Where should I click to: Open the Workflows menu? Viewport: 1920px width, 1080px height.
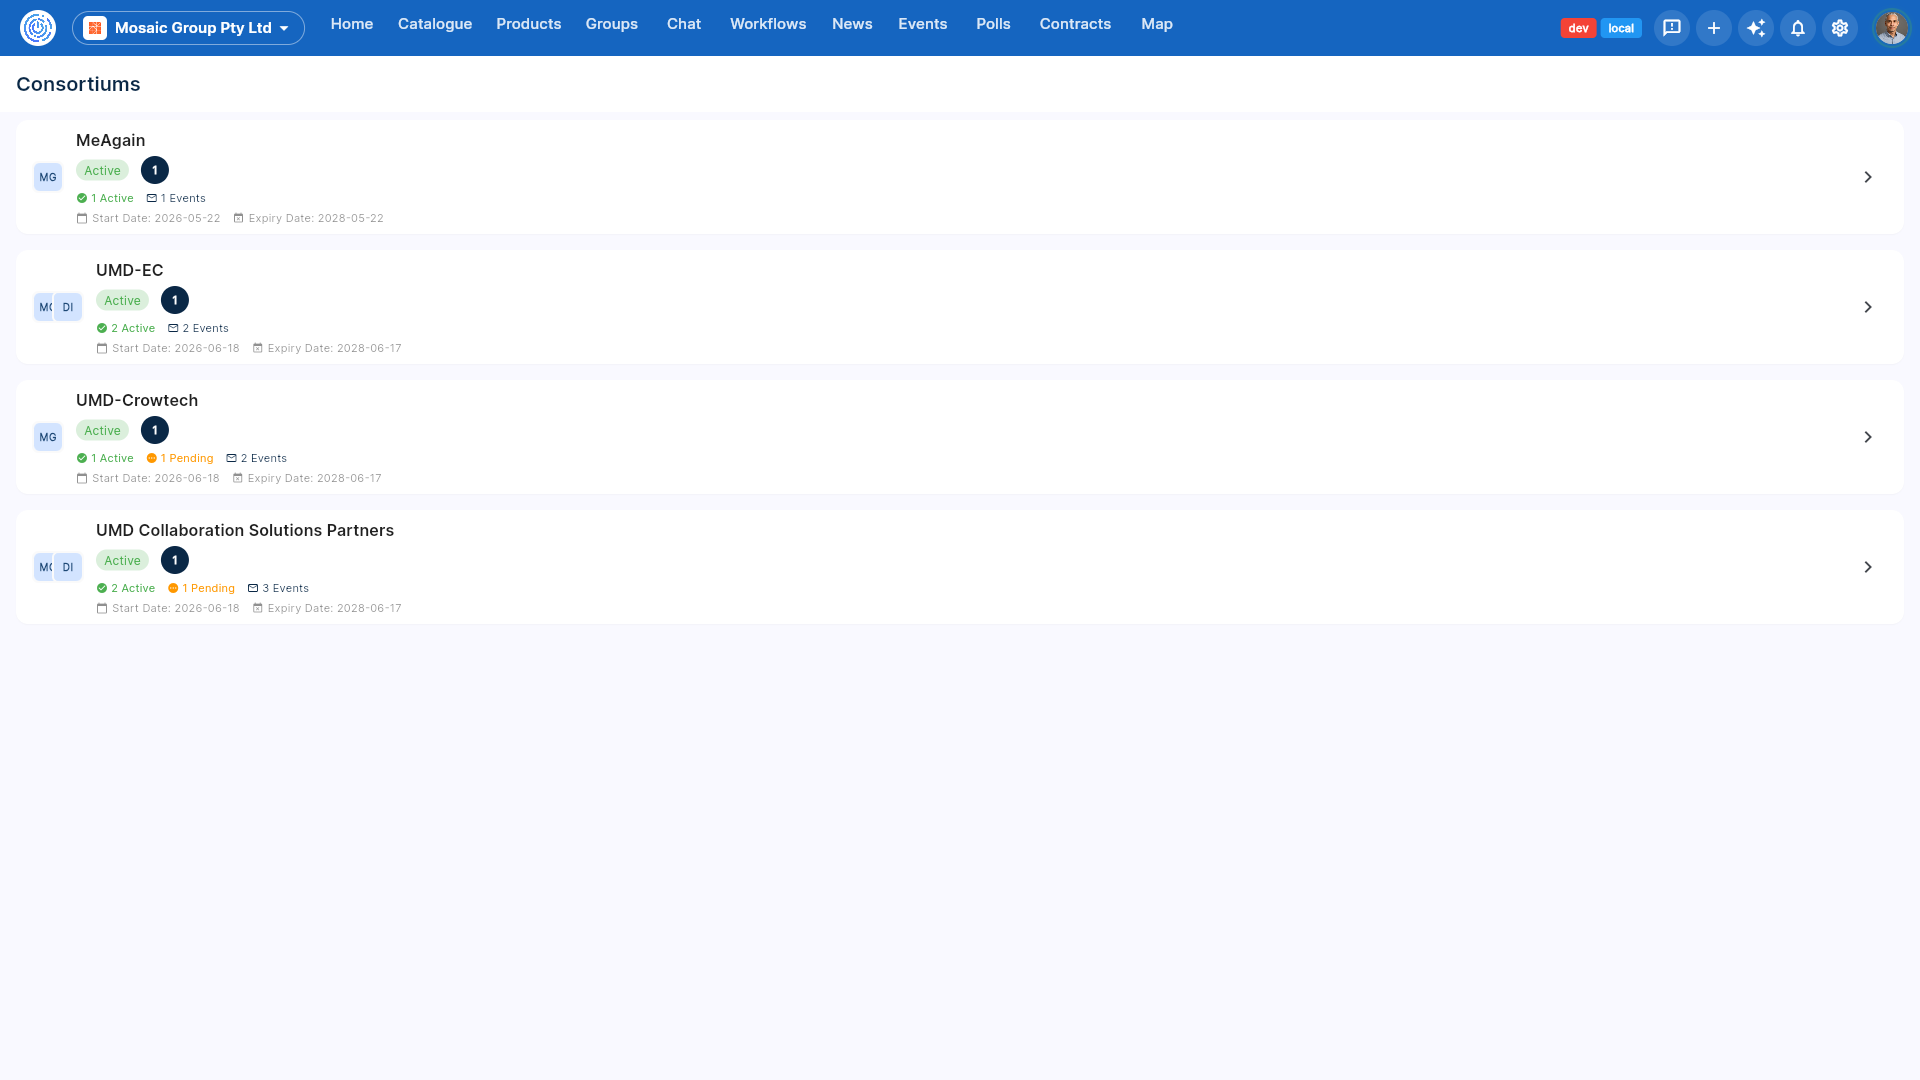(768, 24)
